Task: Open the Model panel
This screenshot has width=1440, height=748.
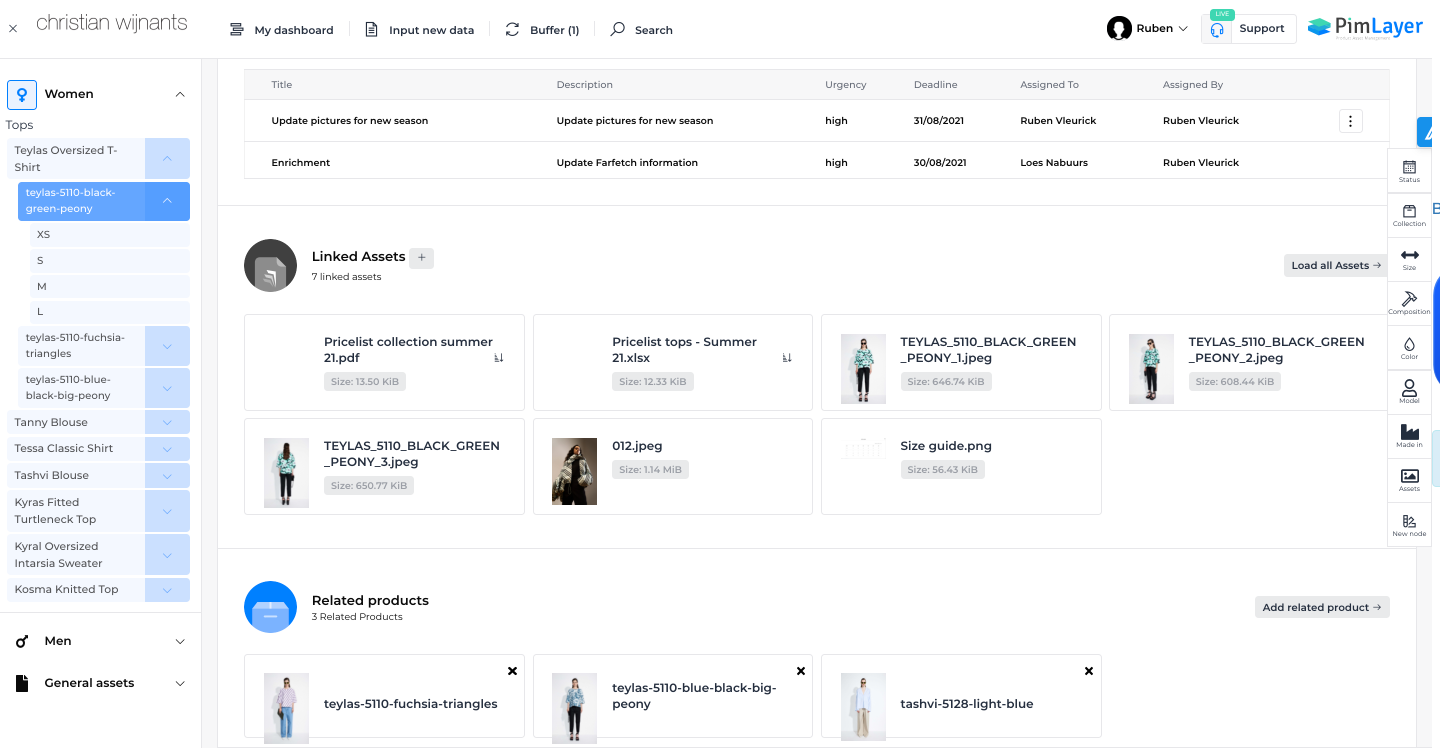Action: click(1409, 390)
